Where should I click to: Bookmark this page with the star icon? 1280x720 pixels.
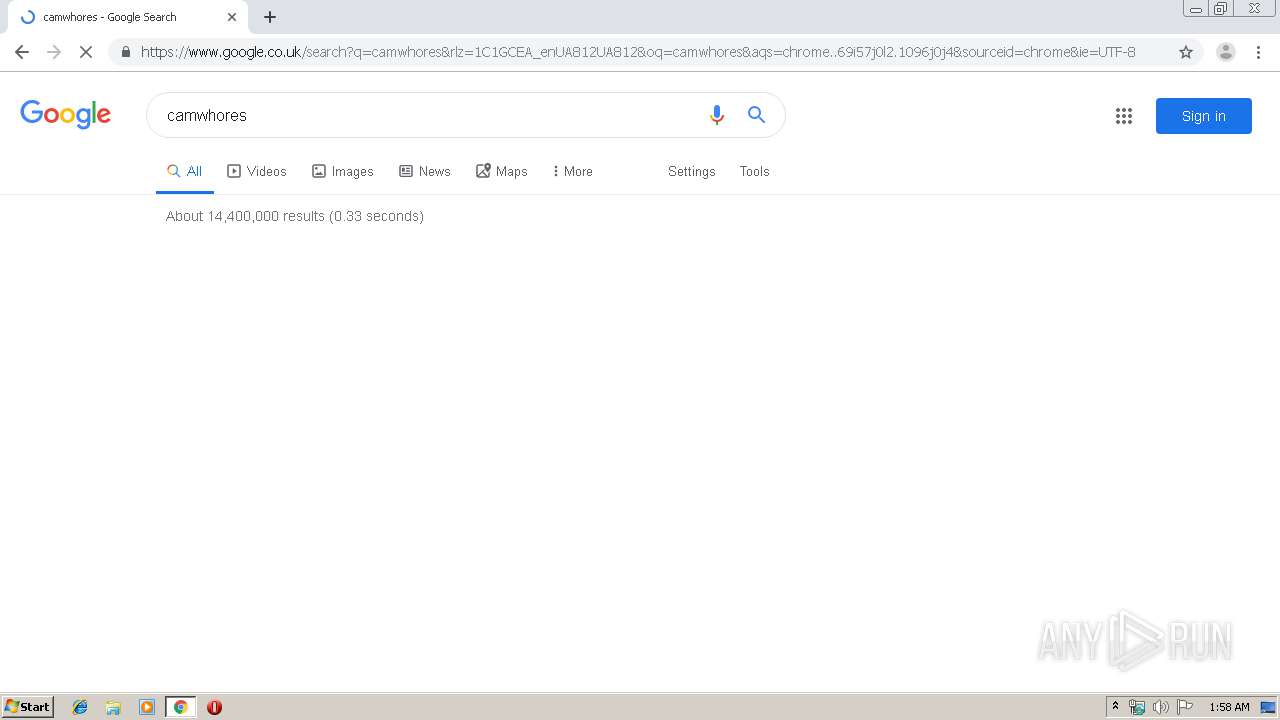pyautogui.click(x=1186, y=52)
